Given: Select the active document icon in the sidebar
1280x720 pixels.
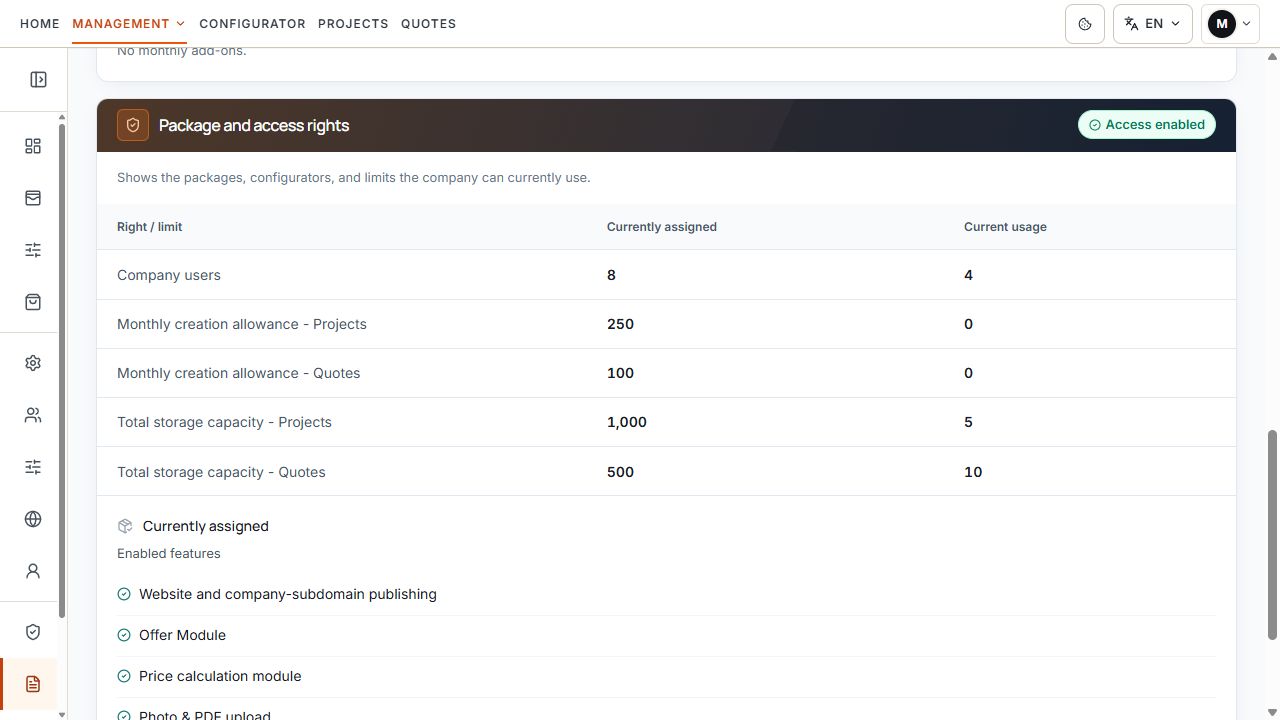Looking at the screenshot, I should coord(33,684).
